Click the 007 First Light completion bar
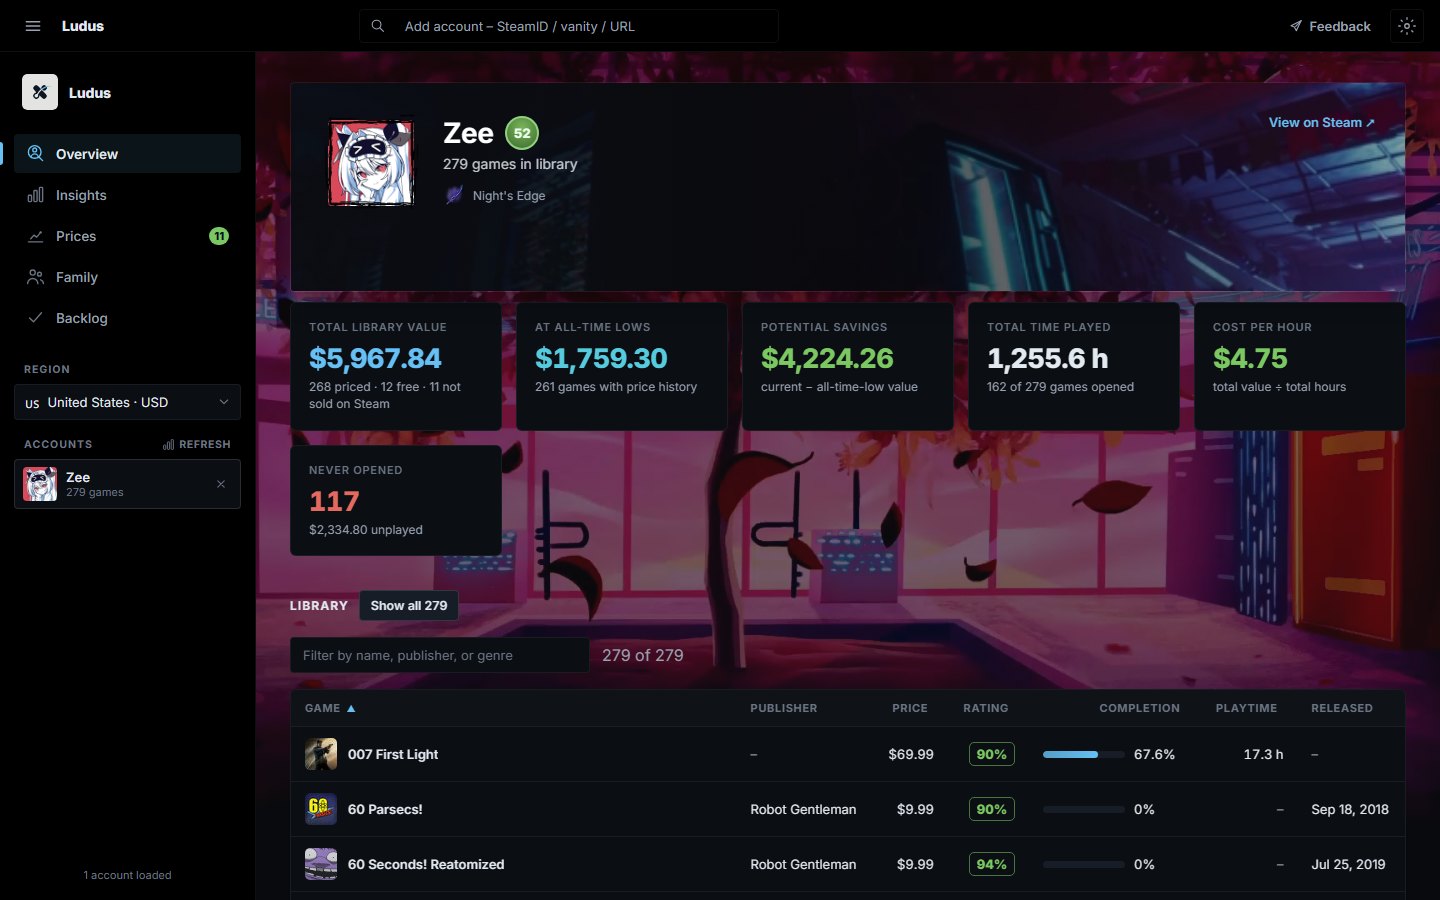Viewport: 1440px width, 900px height. [x=1084, y=754]
